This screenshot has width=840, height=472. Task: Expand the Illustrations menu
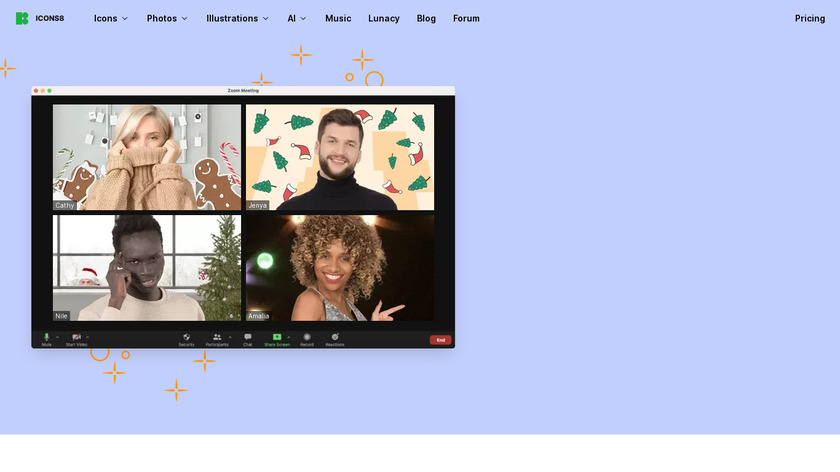click(x=237, y=18)
